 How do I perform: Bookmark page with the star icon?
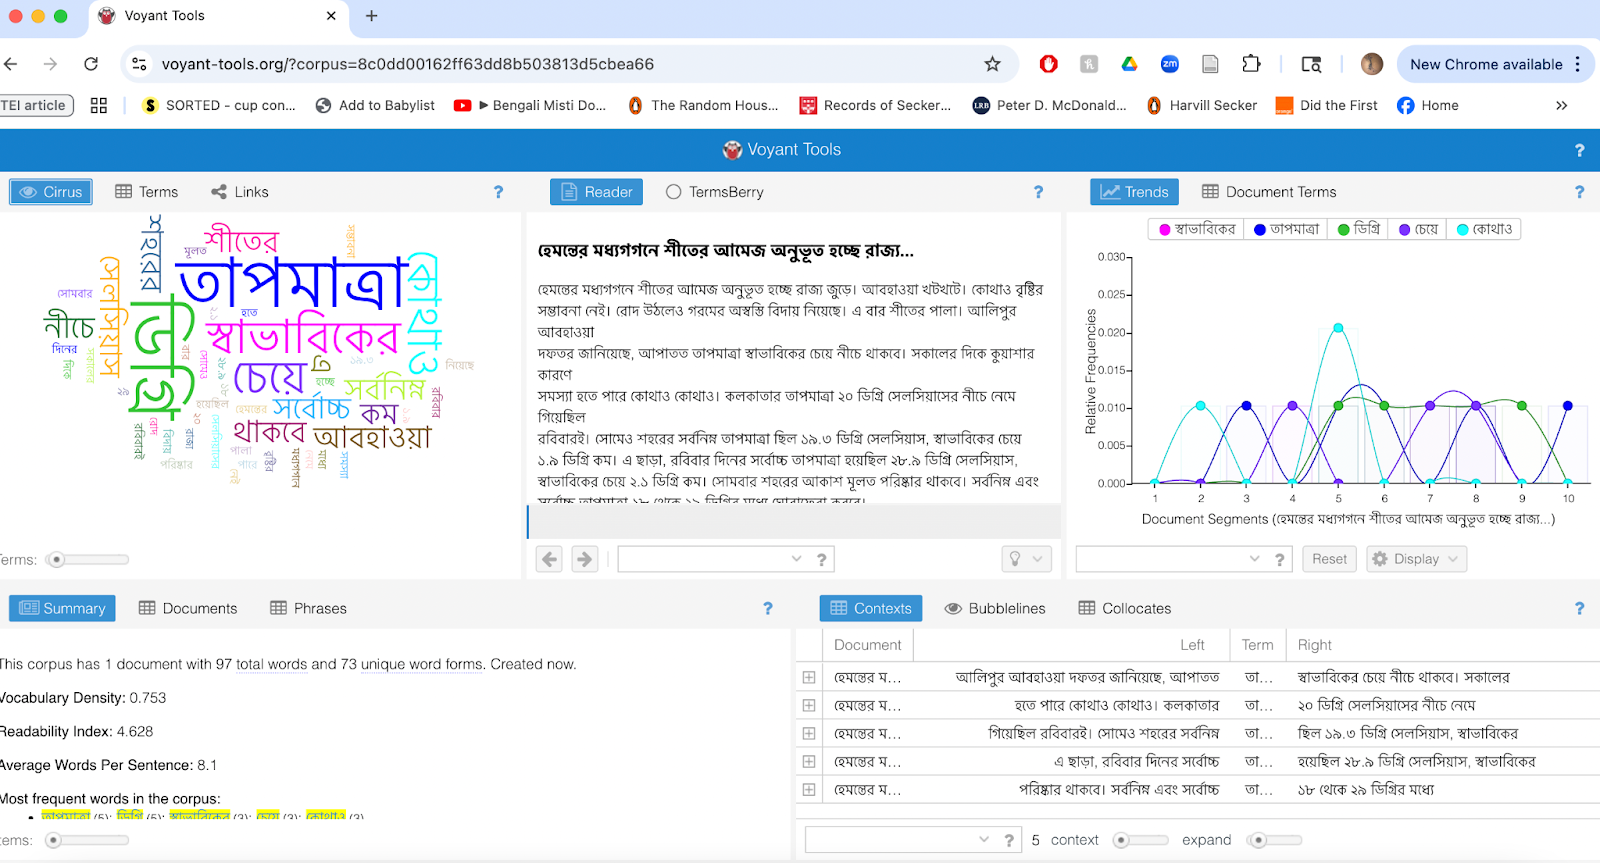pyautogui.click(x=992, y=64)
